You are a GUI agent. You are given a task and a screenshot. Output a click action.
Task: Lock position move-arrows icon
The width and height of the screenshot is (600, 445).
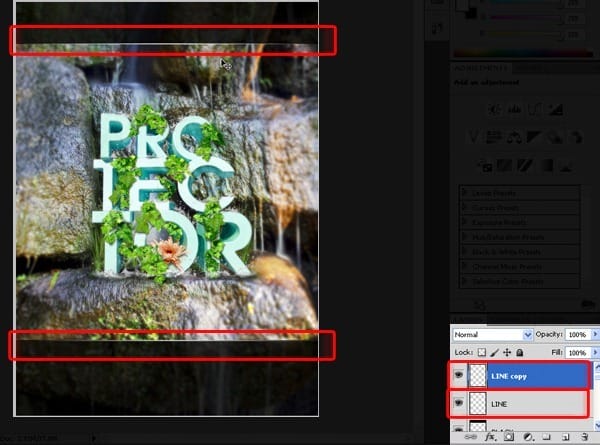(507, 352)
